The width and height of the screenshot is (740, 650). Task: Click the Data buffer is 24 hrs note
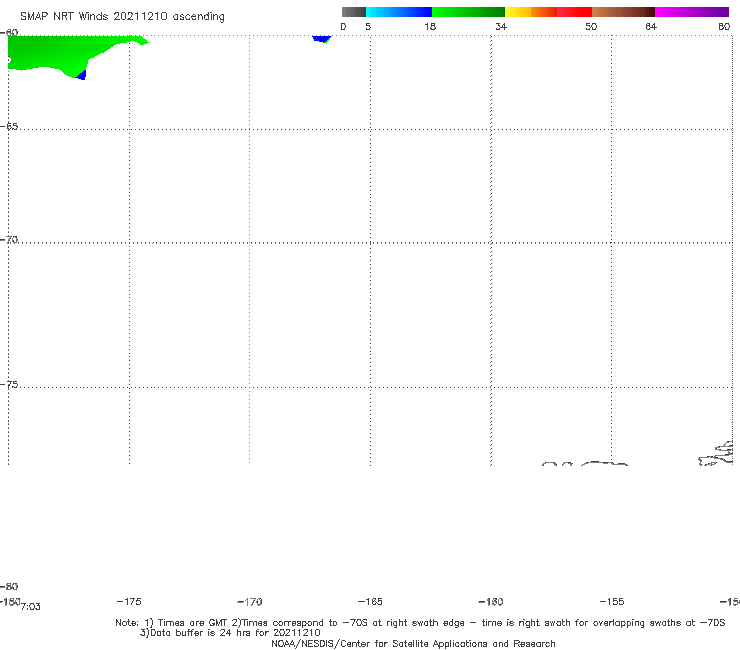[x=230, y=633]
